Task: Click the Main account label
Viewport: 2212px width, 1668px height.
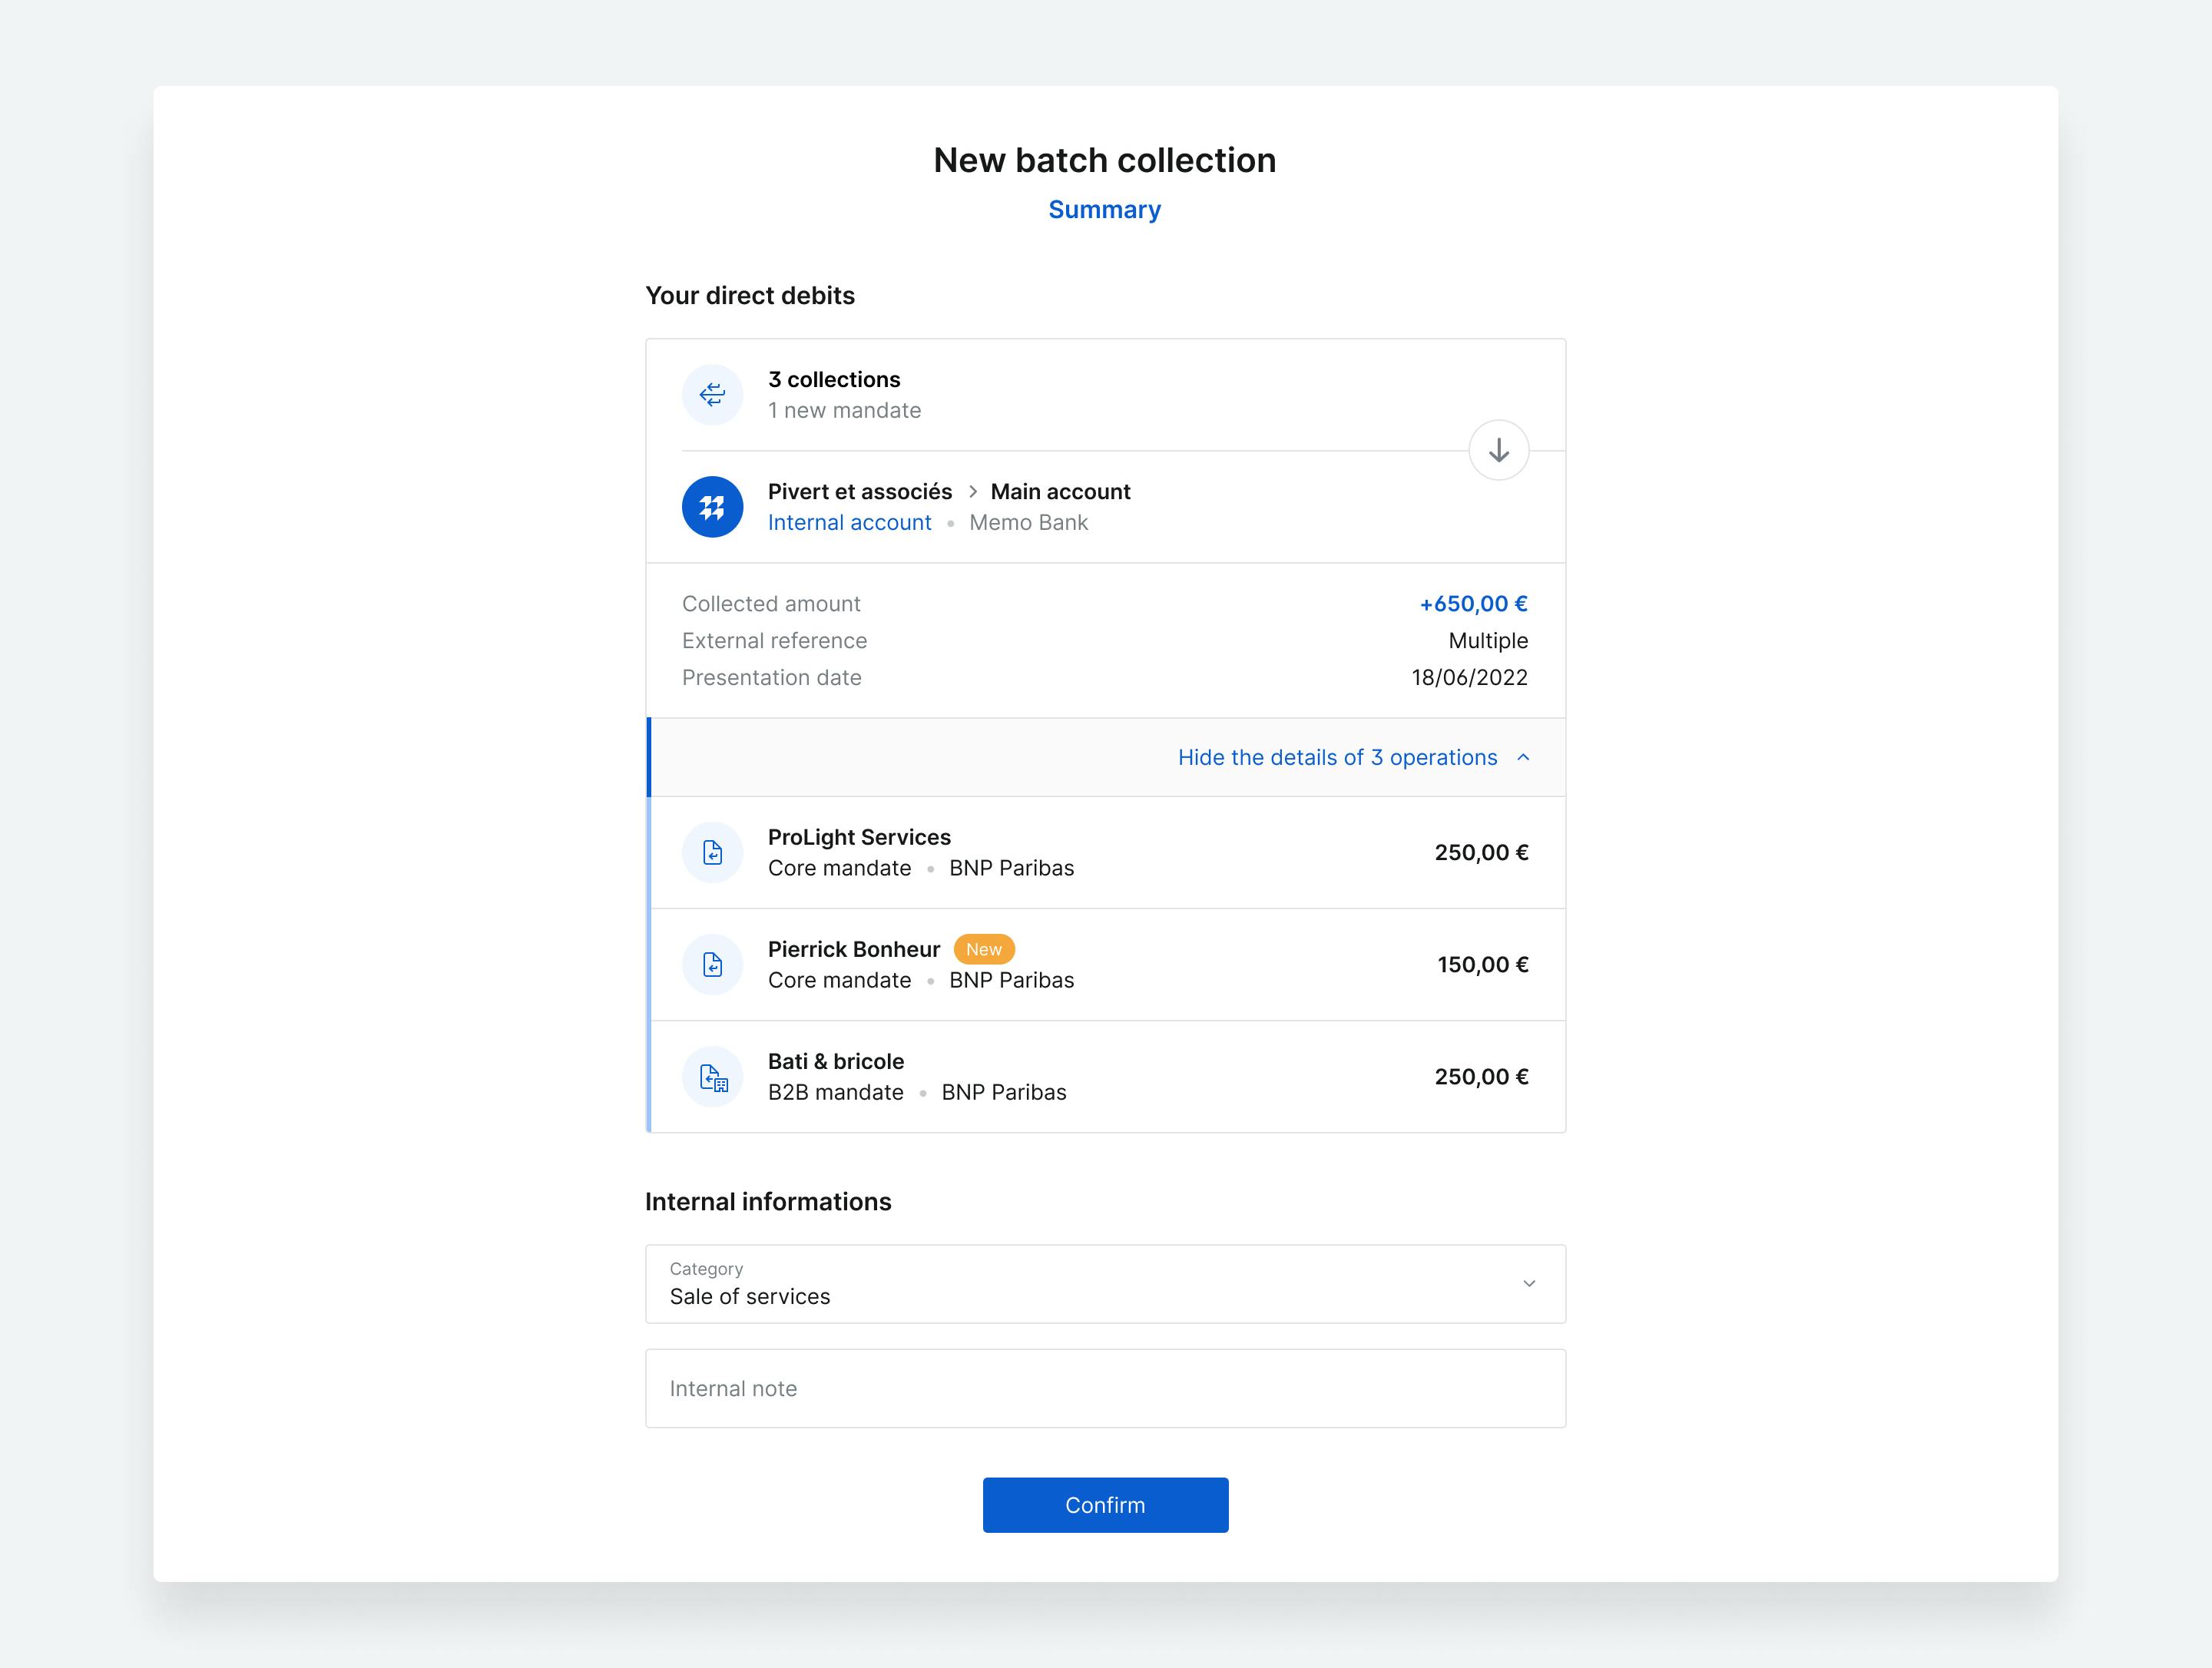Action: tap(1060, 491)
